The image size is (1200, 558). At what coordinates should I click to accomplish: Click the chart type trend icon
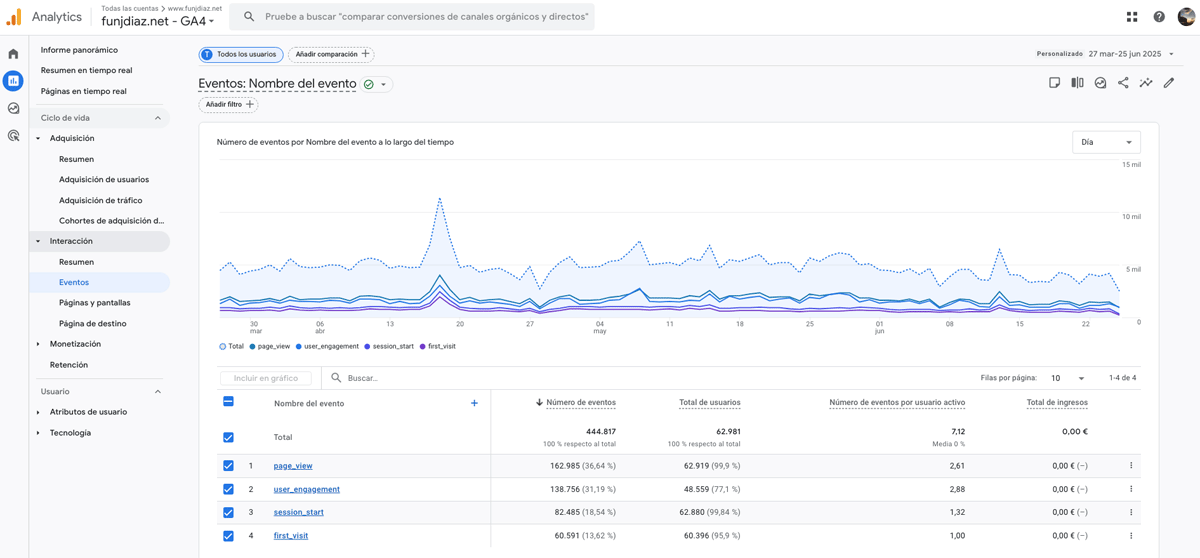1100,83
